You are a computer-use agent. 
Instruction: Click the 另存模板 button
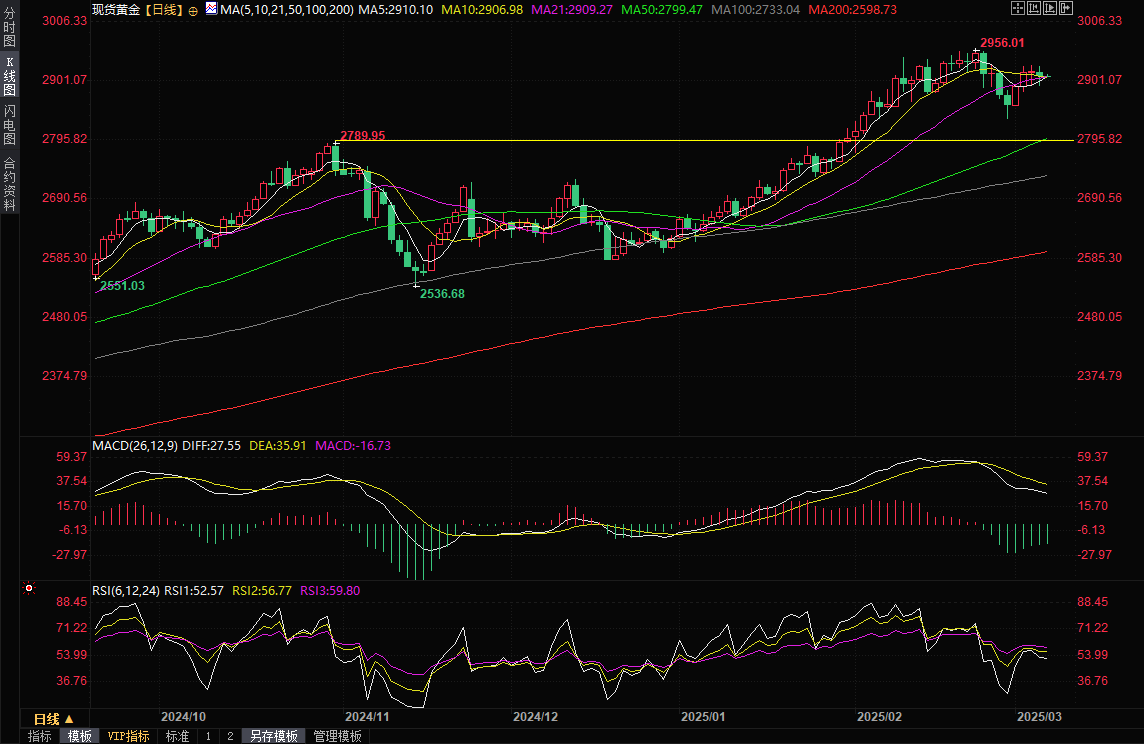coord(274,736)
